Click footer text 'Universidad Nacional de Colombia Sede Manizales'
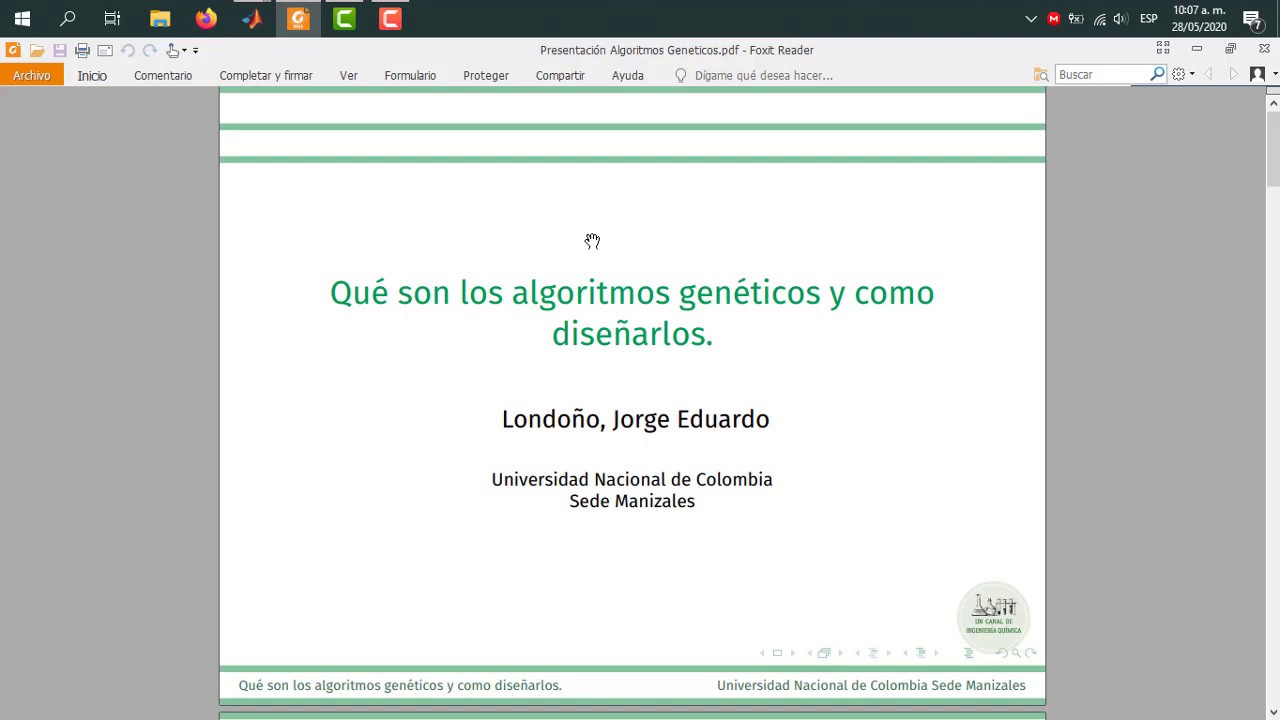The width and height of the screenshot is (1280, 720). tap(871, 685)
